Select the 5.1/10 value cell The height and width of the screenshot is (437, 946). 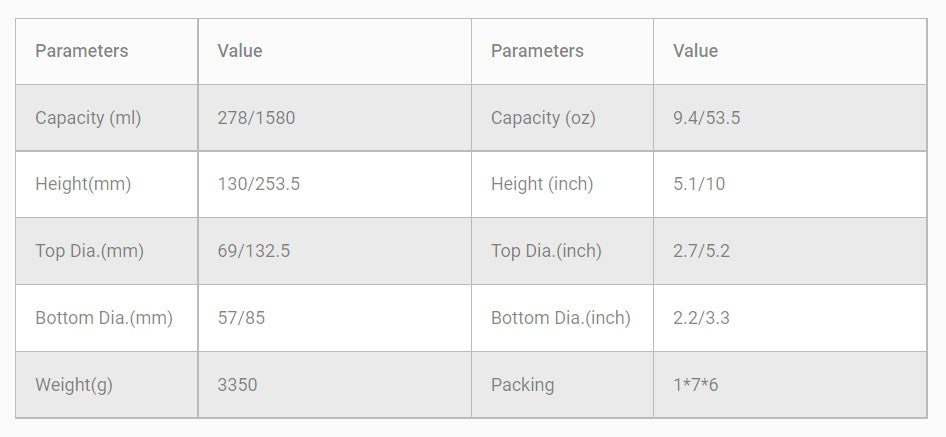pos(699,184)
